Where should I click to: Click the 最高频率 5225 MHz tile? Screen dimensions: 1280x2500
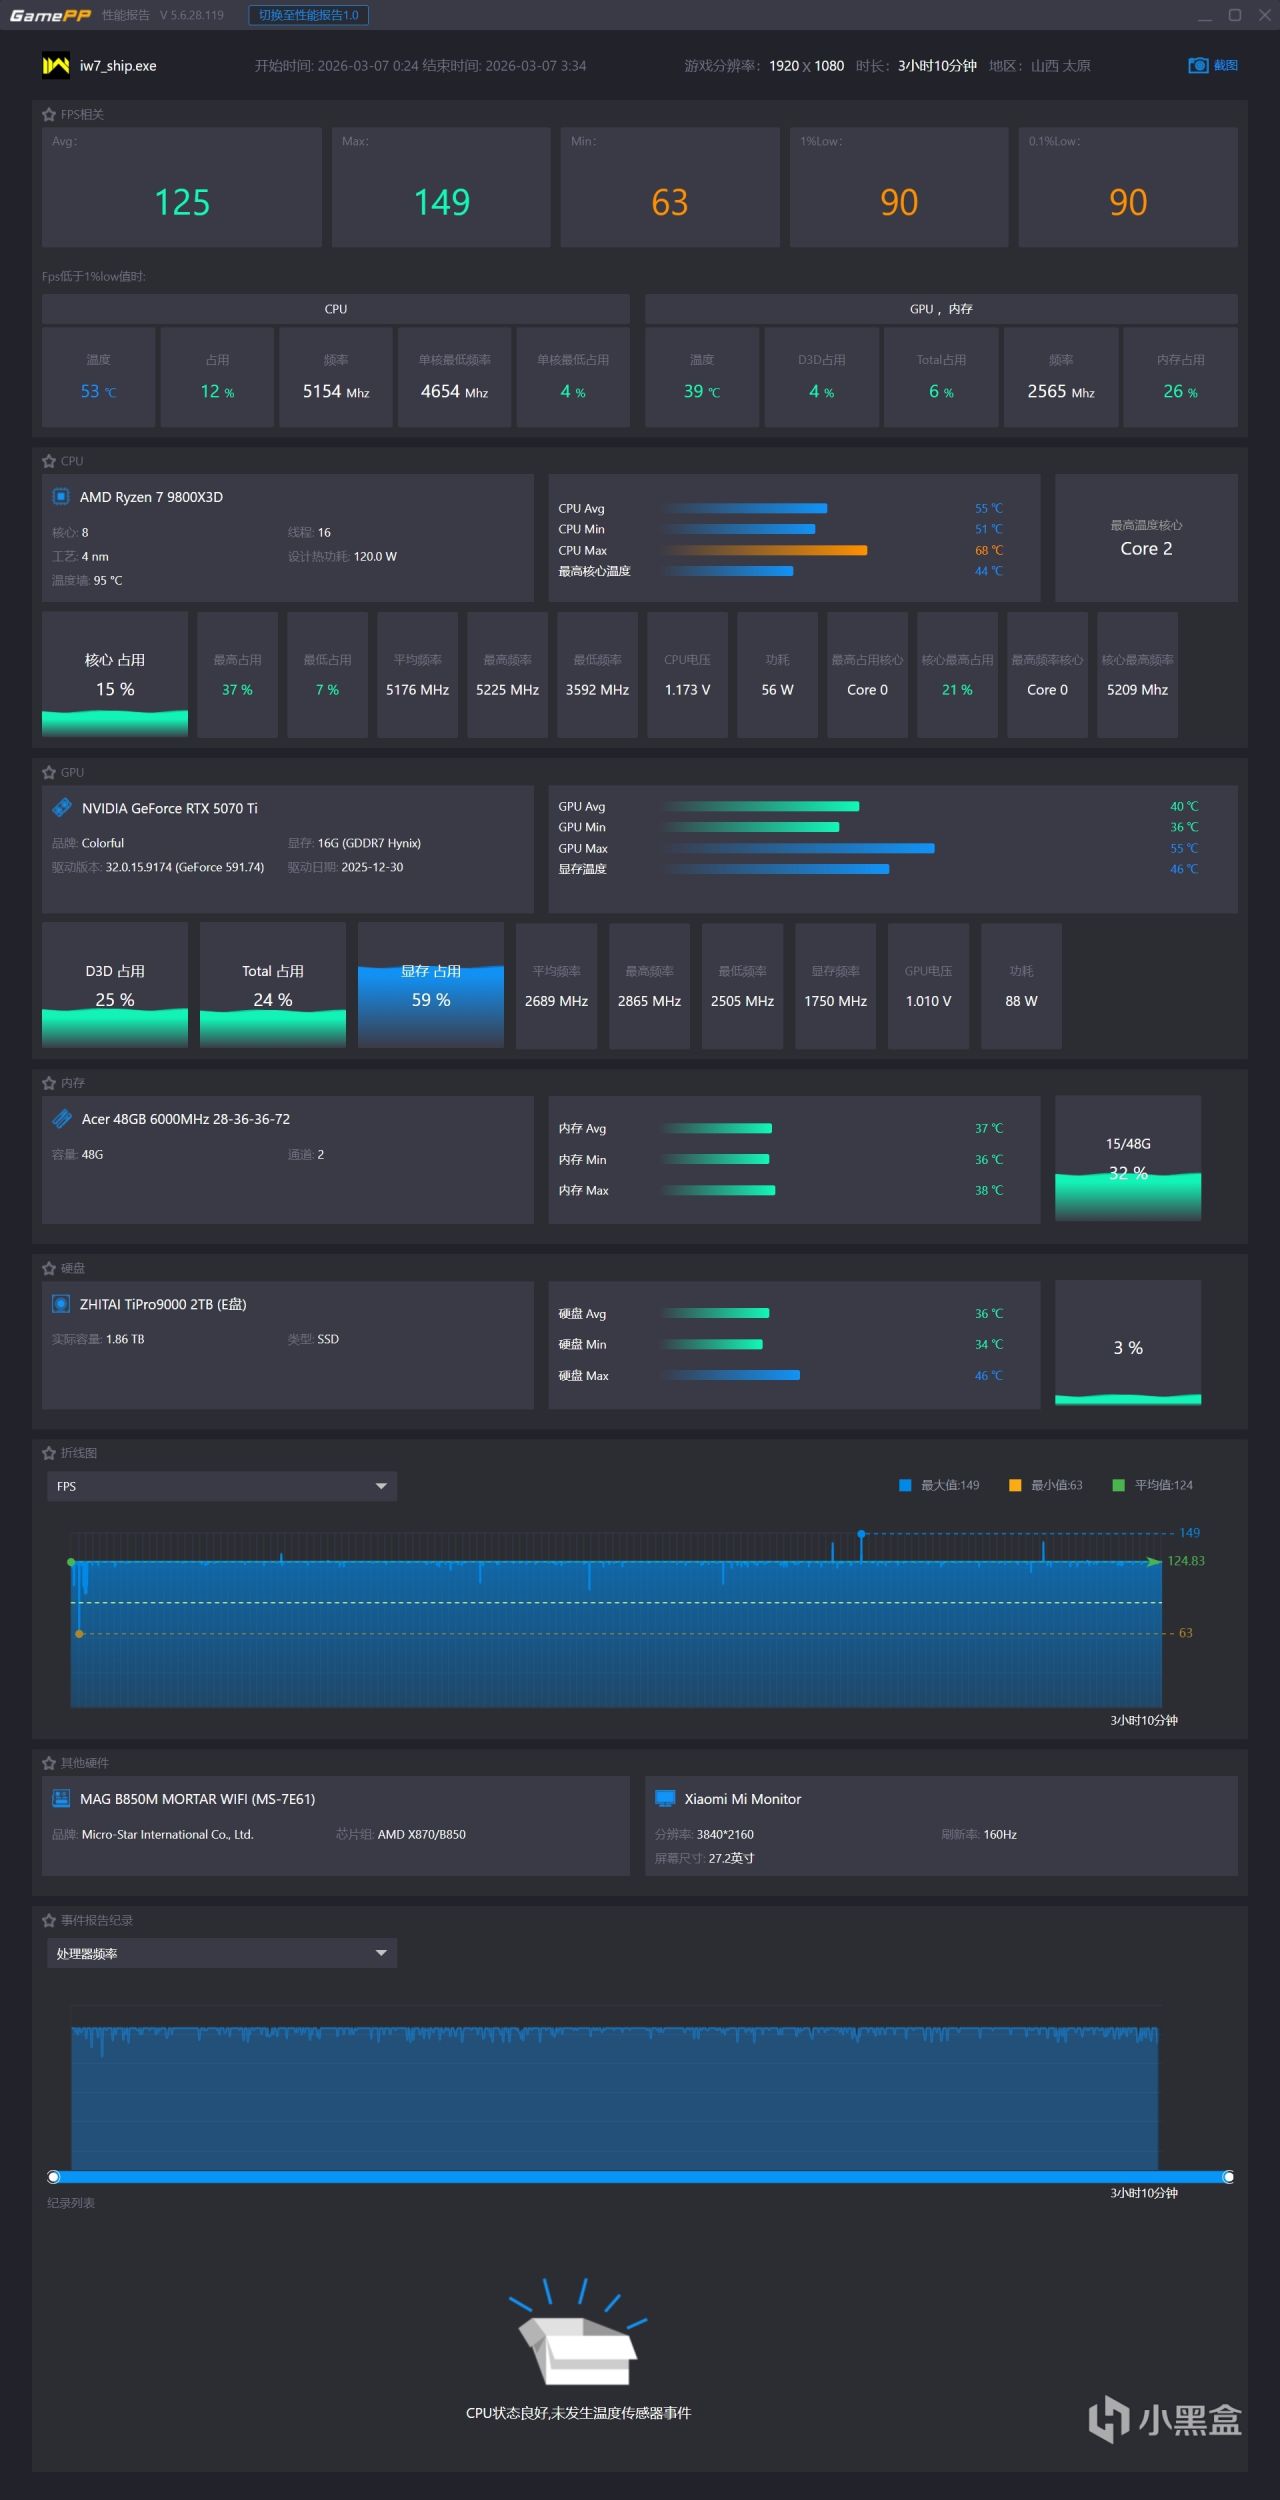point(508,675)
